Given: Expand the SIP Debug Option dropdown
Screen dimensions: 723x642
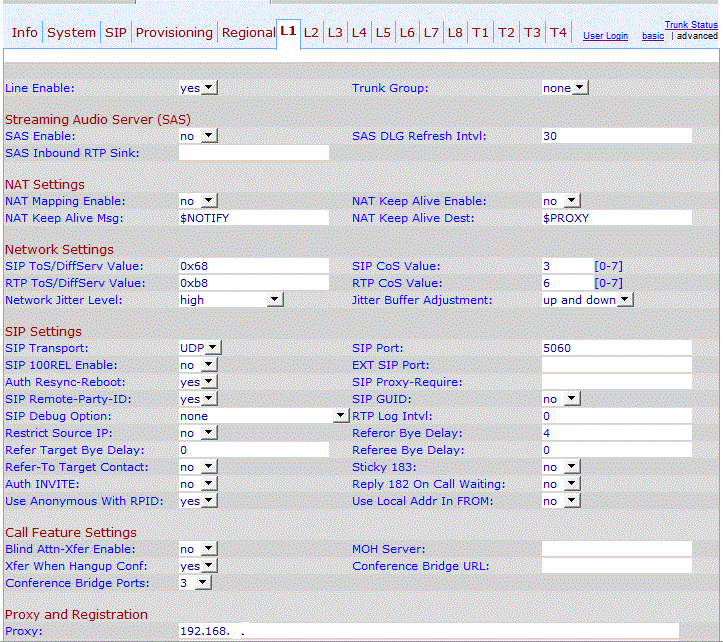Looking at the screenshot, I should coord(263,416).
